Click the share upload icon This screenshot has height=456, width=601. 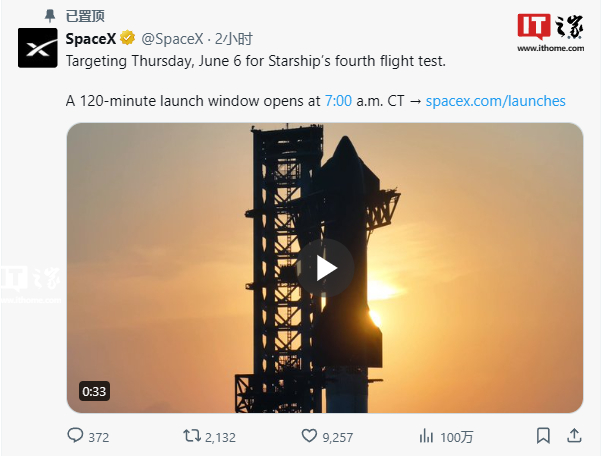click(x=575, y=436)
